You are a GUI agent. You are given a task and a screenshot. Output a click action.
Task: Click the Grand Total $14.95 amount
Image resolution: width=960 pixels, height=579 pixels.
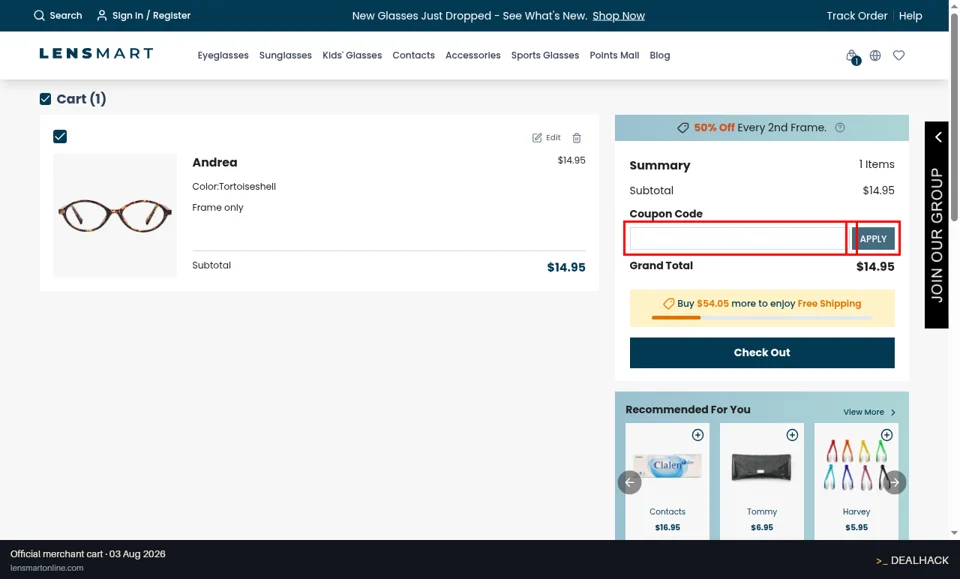[x=875, y=266]
